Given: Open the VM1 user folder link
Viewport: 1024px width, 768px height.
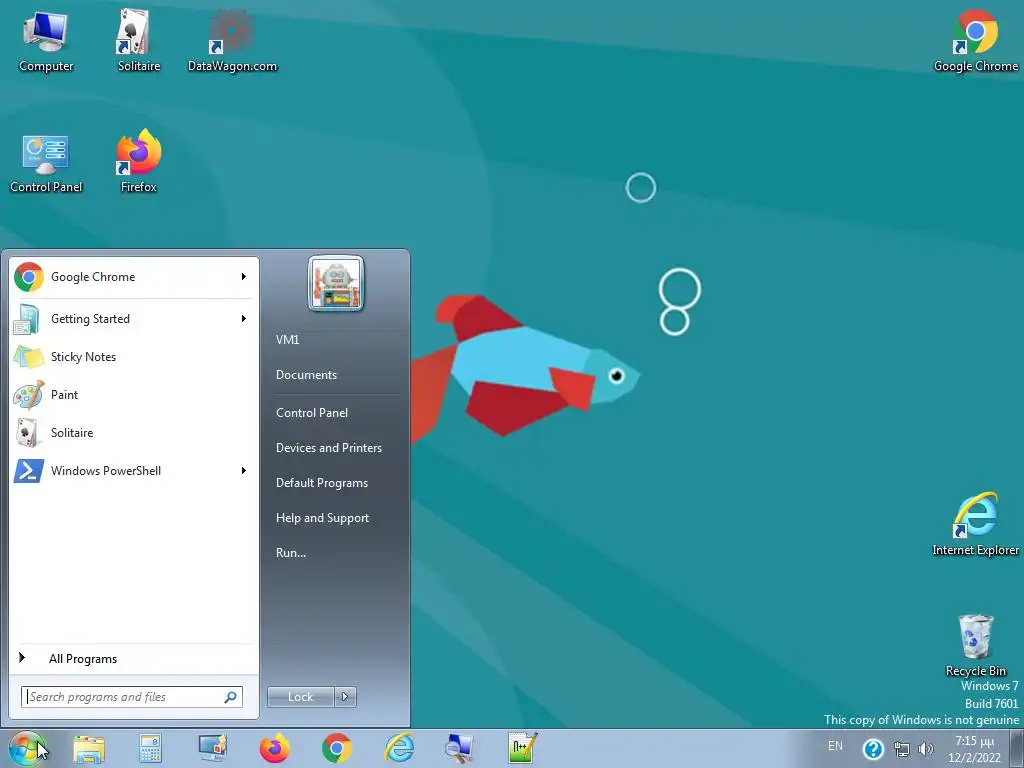Looking at the screenshot, I should point(287,340).
